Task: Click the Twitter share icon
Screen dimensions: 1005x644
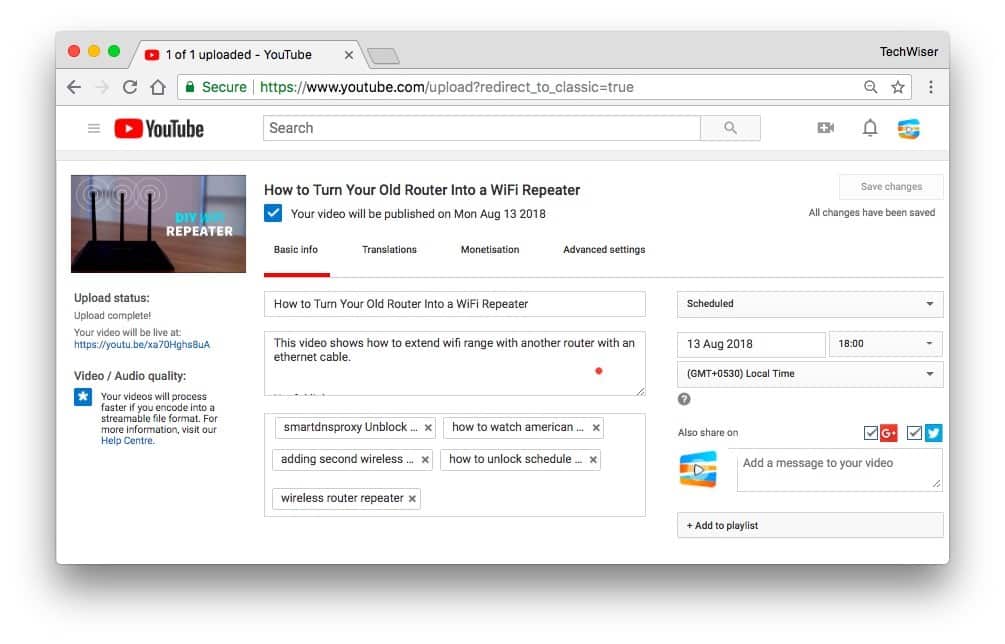Action: pos(933,433)
